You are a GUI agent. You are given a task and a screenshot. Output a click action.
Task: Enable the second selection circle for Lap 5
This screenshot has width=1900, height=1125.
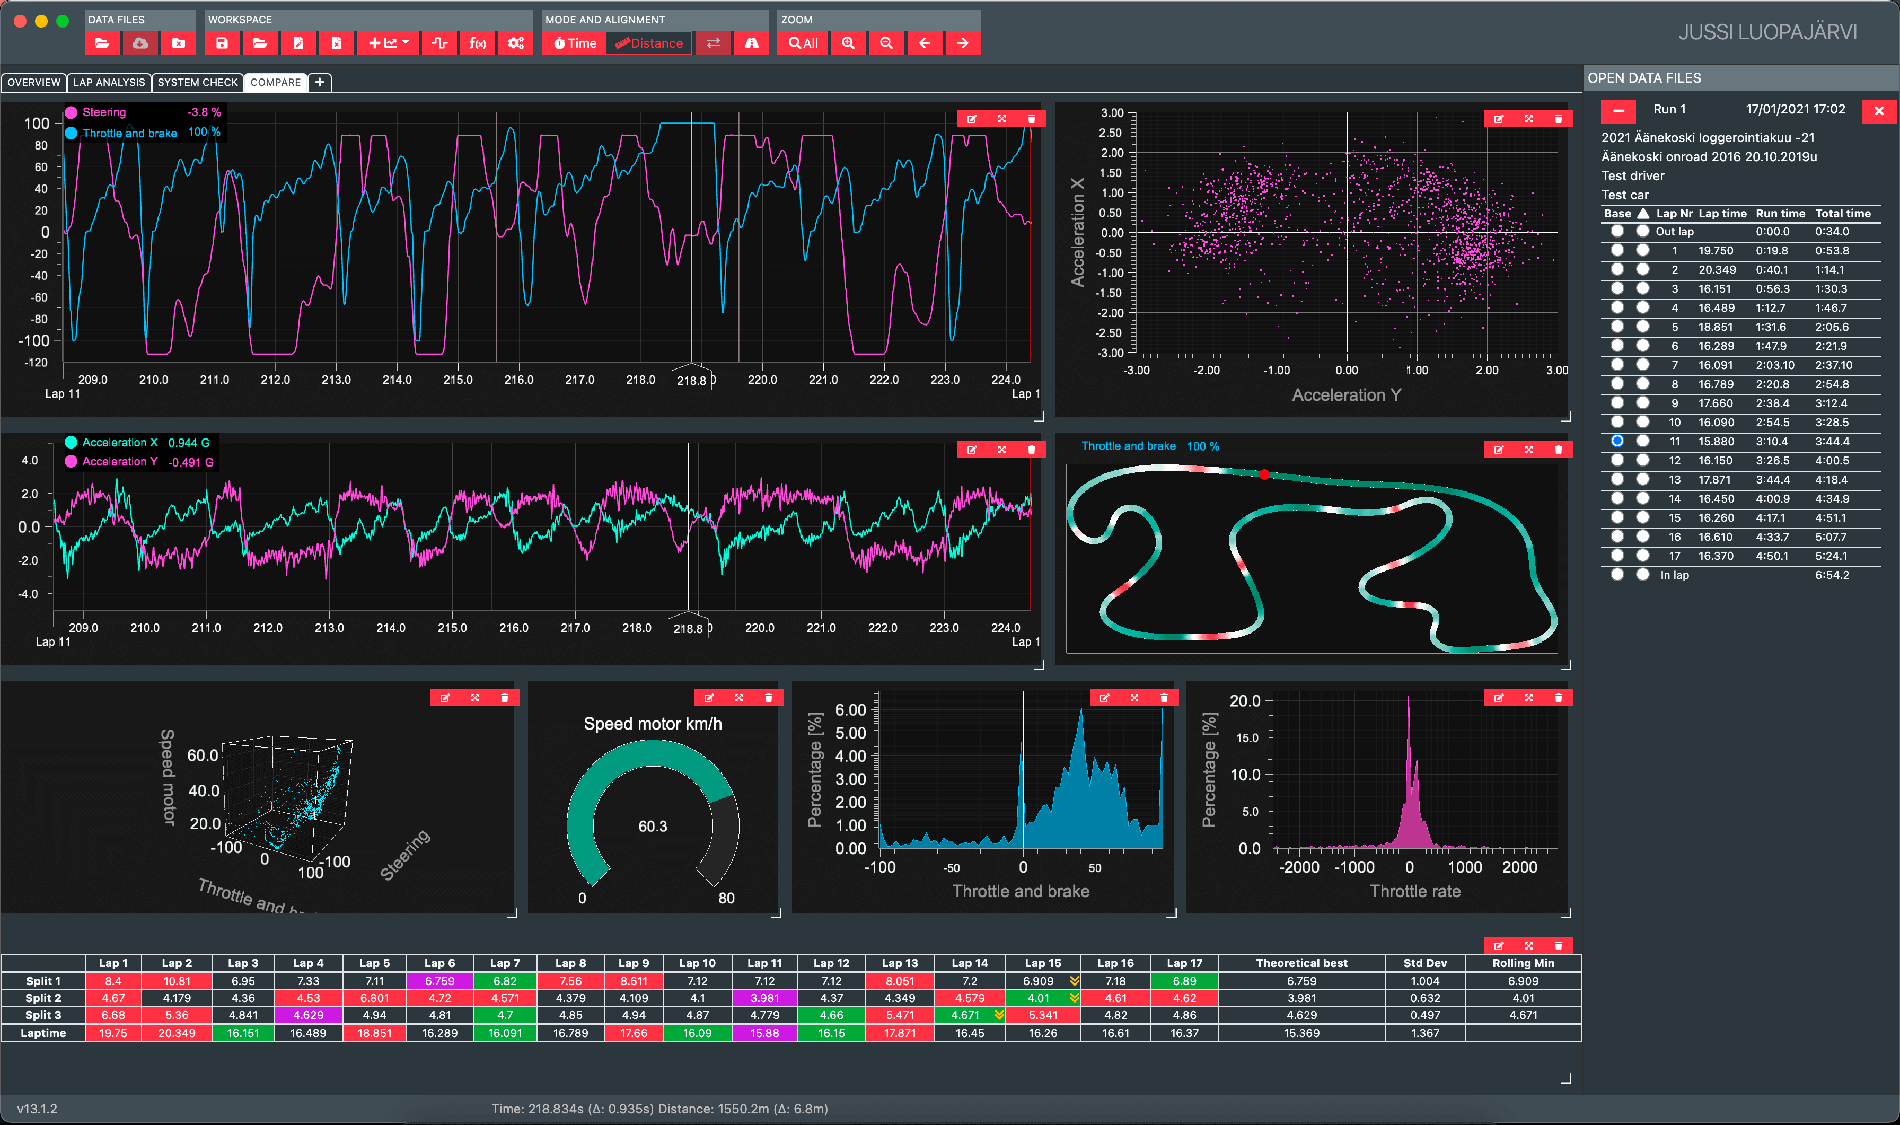click(x=1643, y=326)
